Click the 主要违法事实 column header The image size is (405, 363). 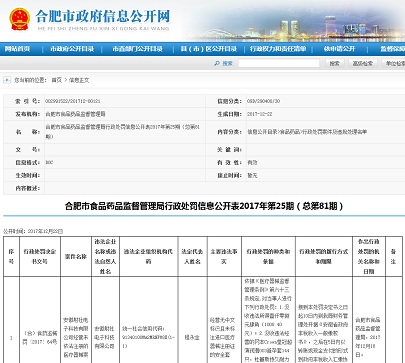[x=224, y=256]
